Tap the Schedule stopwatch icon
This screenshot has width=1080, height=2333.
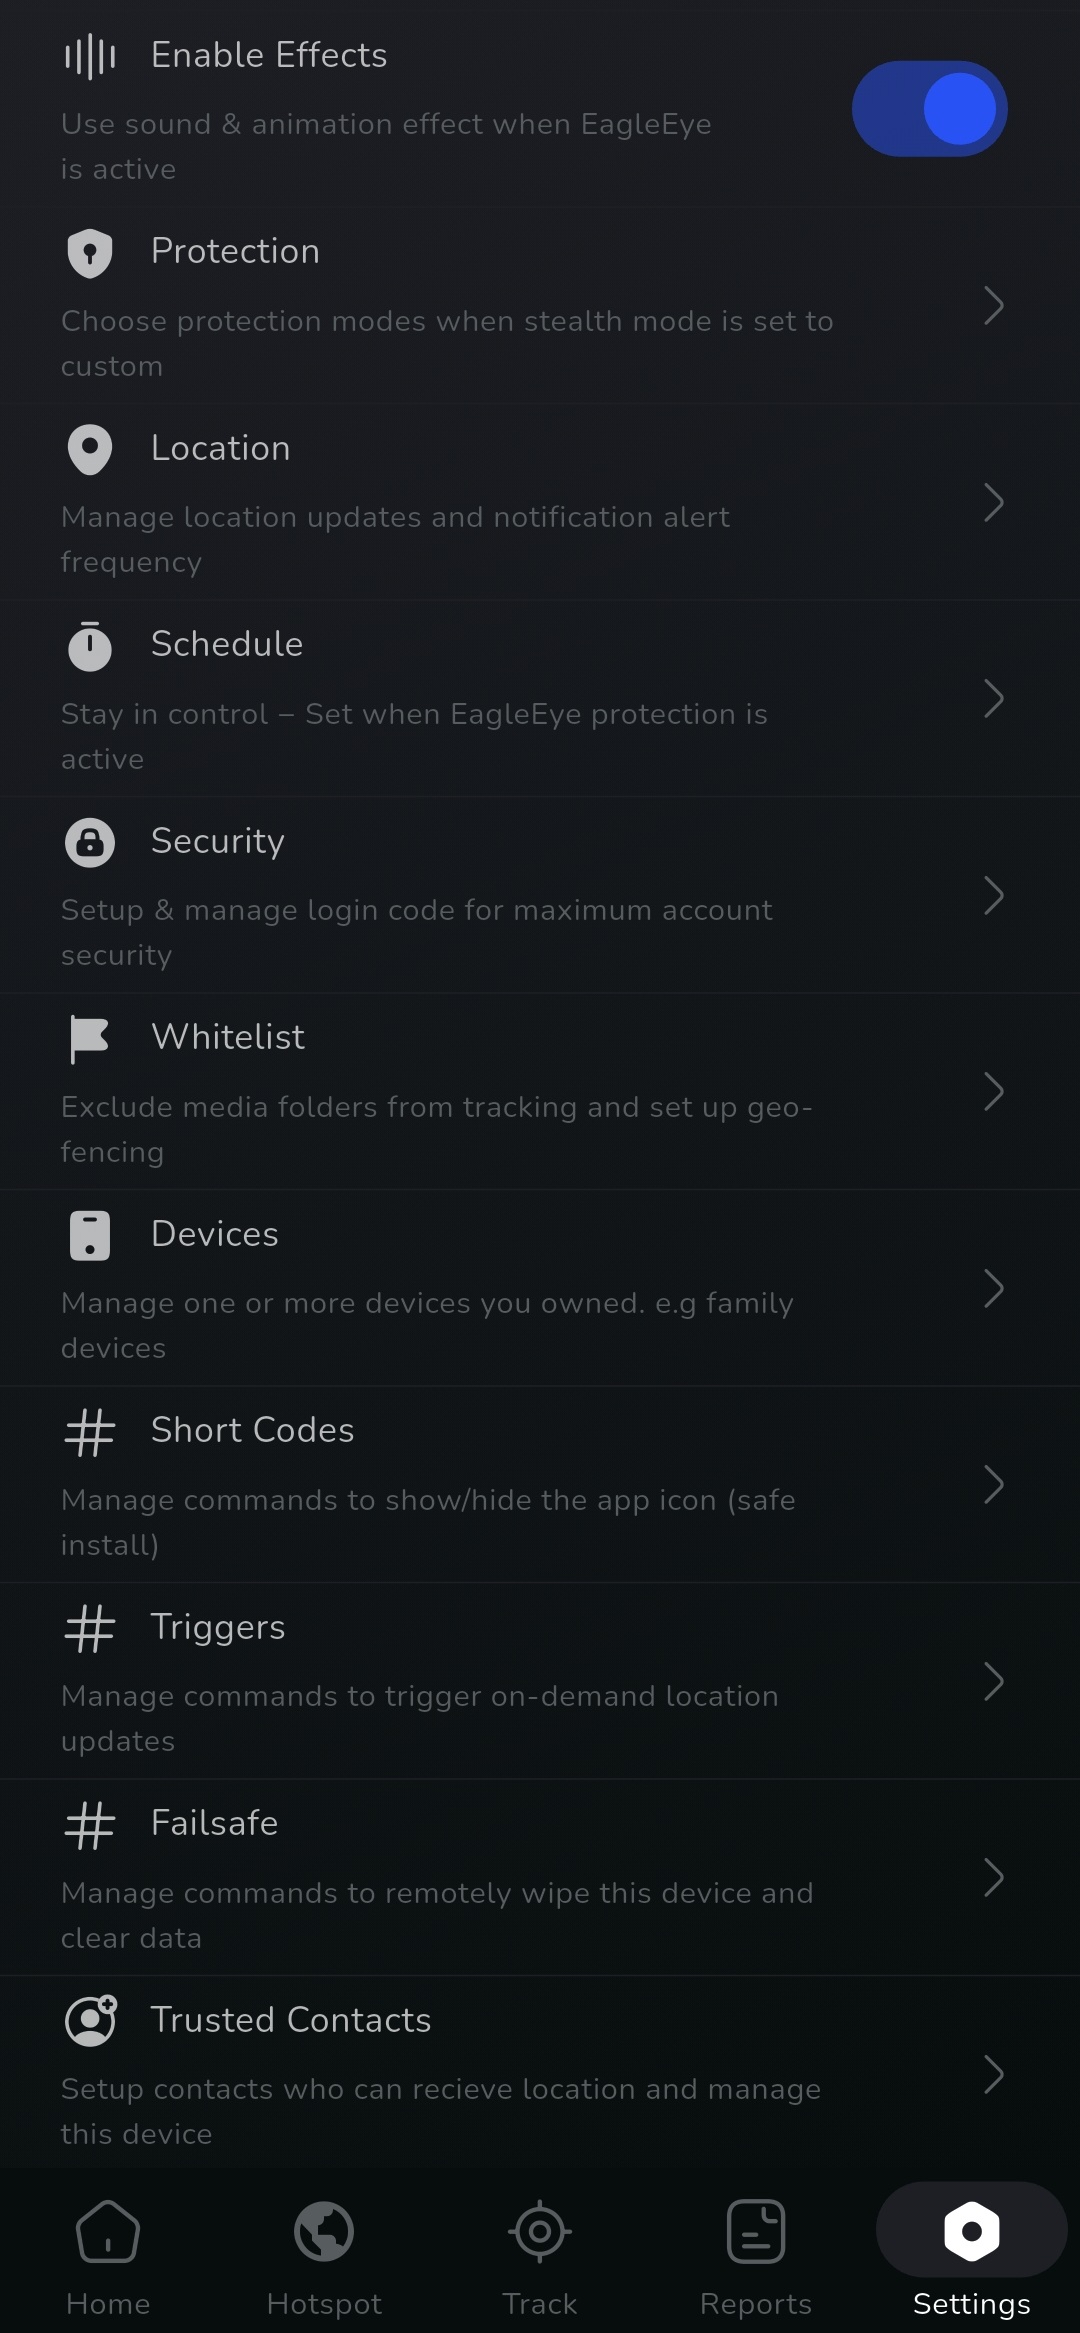(90, 645)
